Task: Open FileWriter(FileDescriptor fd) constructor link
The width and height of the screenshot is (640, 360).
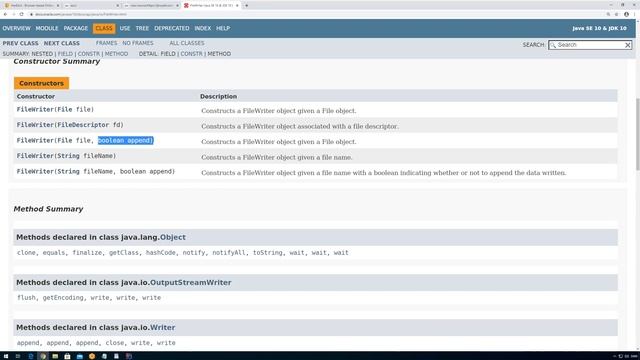Action: [70, 125]
